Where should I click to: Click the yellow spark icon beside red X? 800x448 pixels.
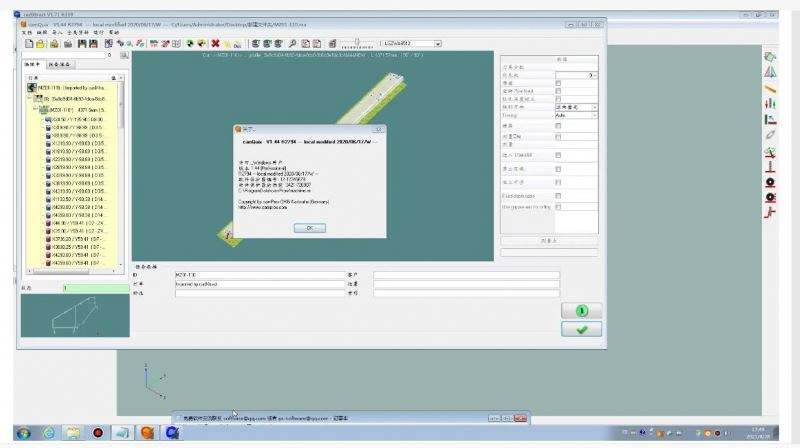227,44
